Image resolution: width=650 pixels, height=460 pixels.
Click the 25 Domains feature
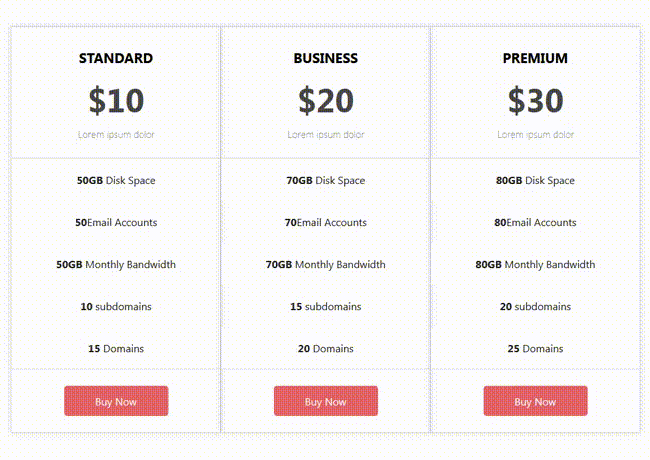[x=535, y=349]
